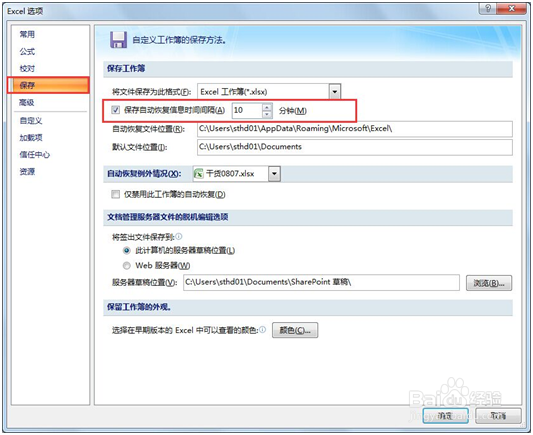Open the 干货0807.xlsx workbook dropdown

pyautogui.click(x=274, y=174)
